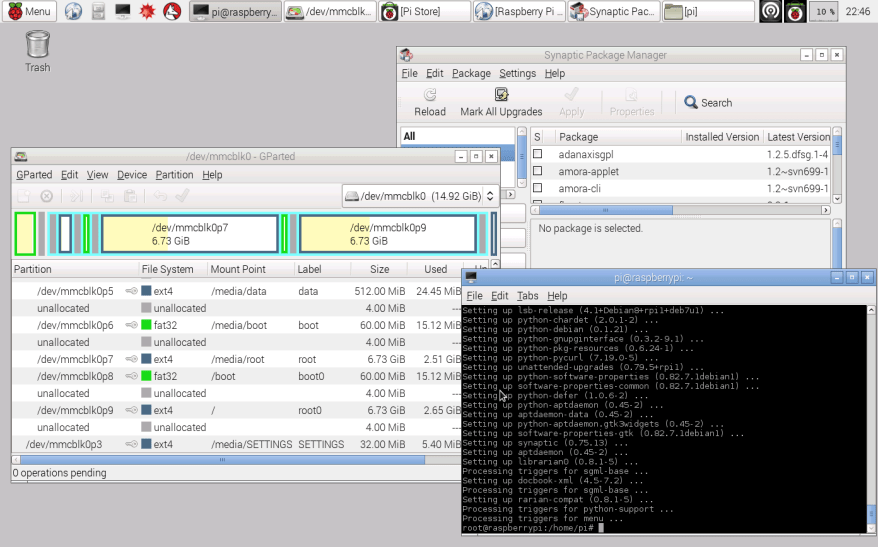Select /dev/mmcblk0p7 block in partition graphic
878x547 pixels.
coord(189,233)
